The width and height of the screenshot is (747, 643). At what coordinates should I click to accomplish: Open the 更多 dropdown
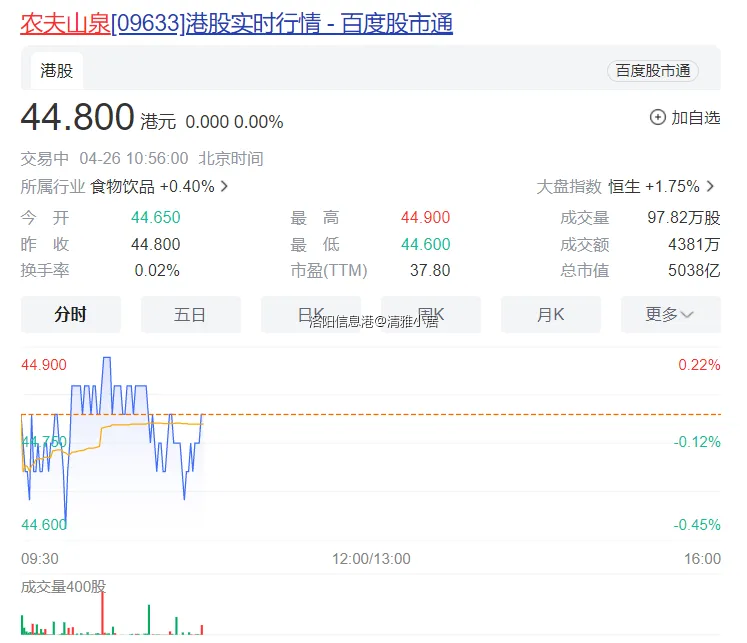coord(671,314)
